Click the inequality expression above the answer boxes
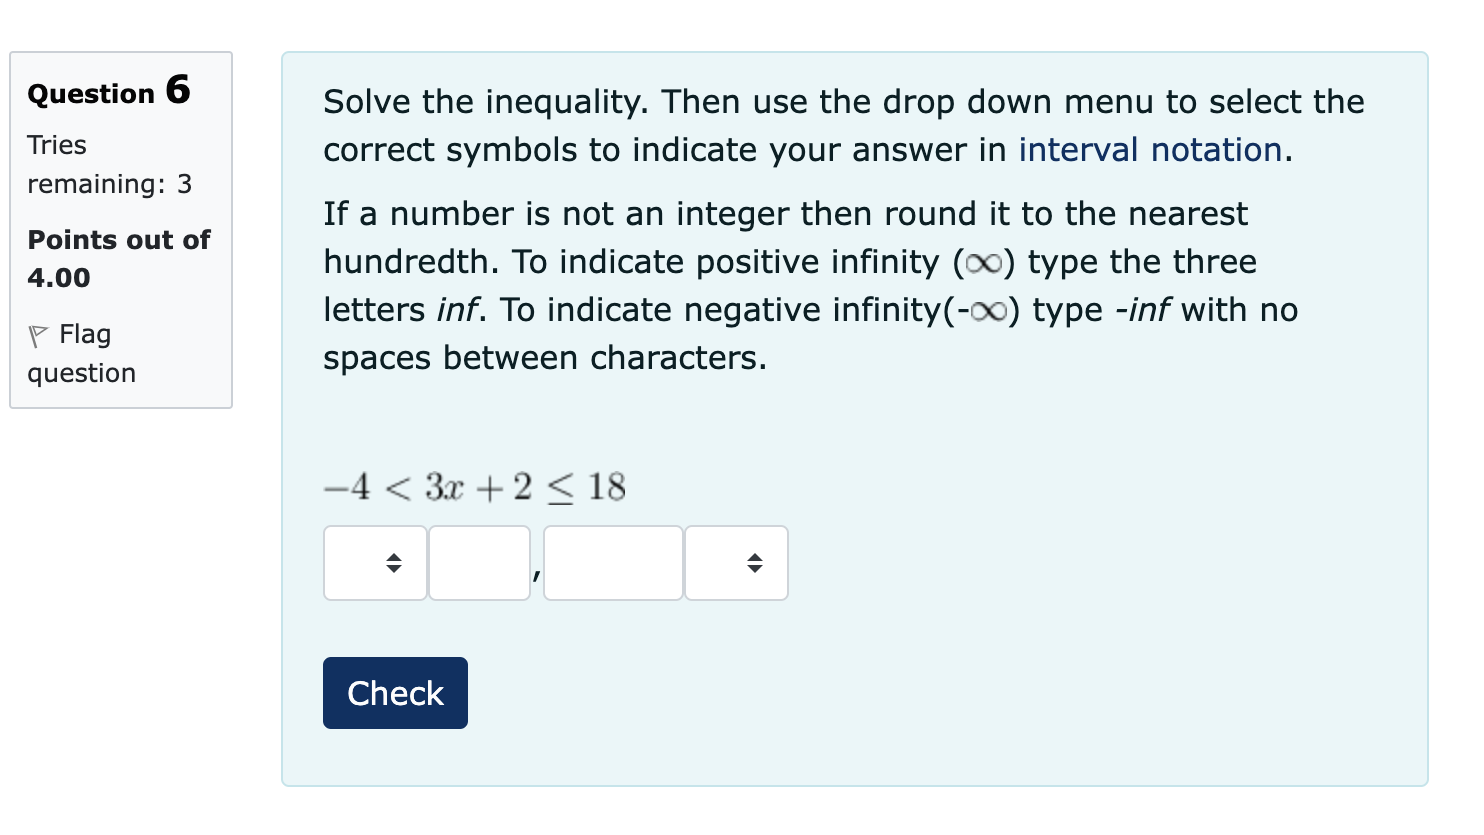The image size is (1484, 835). 474,485
